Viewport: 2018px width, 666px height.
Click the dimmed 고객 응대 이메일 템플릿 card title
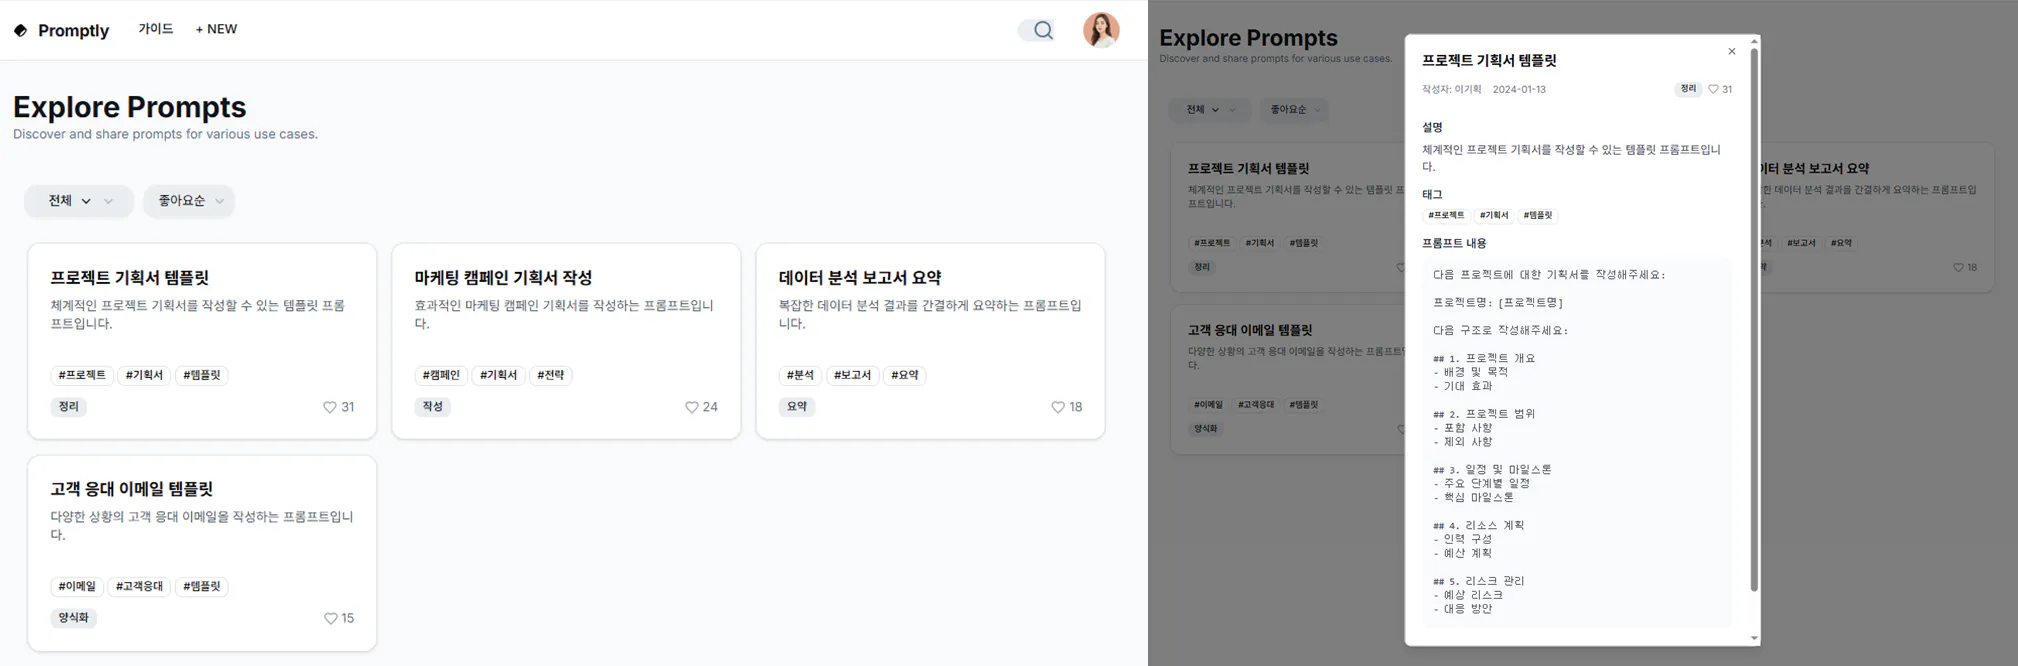(1249, 330)
